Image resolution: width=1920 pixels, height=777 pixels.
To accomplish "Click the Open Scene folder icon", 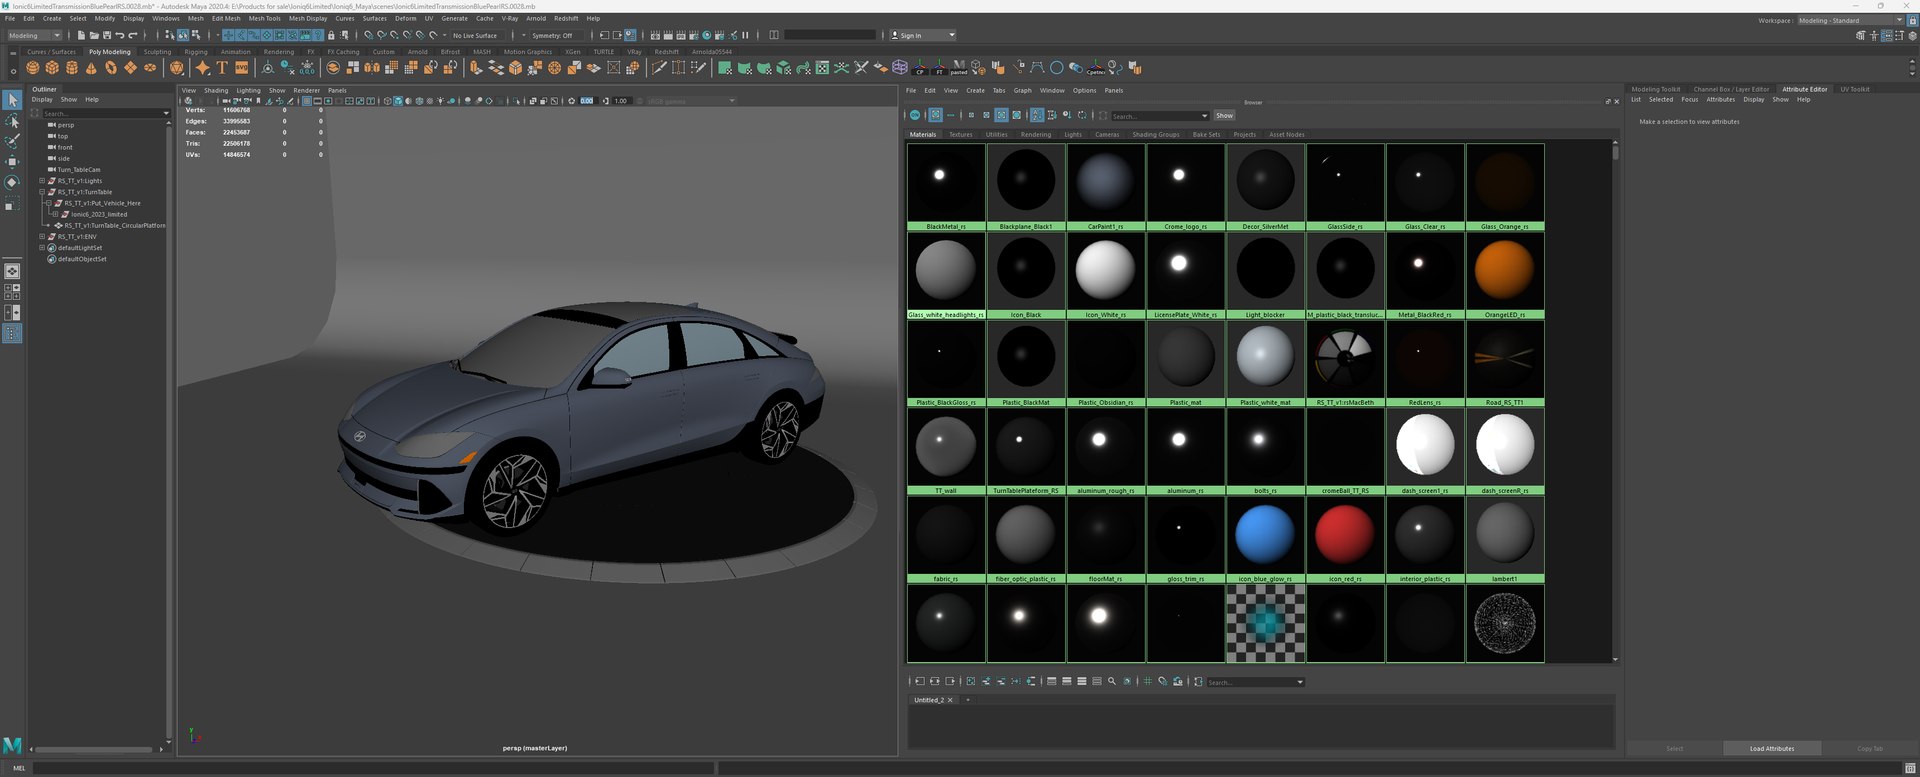I will point(94,35).
